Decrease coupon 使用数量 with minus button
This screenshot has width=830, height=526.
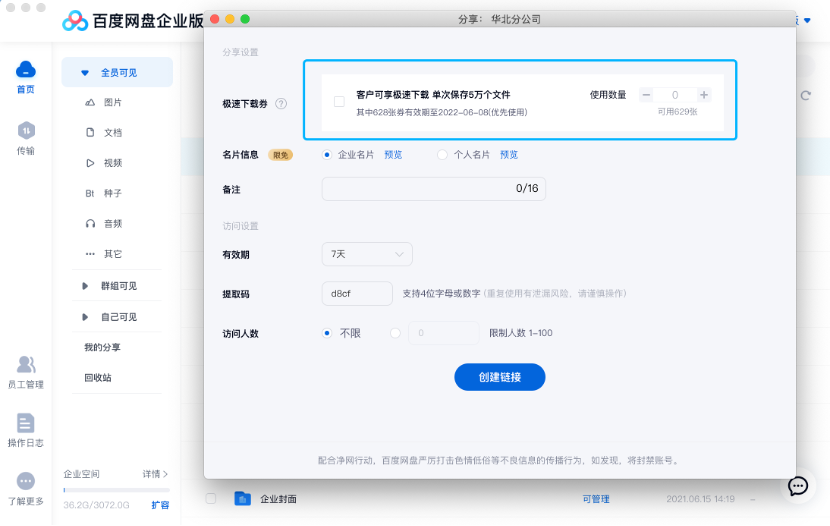coord(646,95)
